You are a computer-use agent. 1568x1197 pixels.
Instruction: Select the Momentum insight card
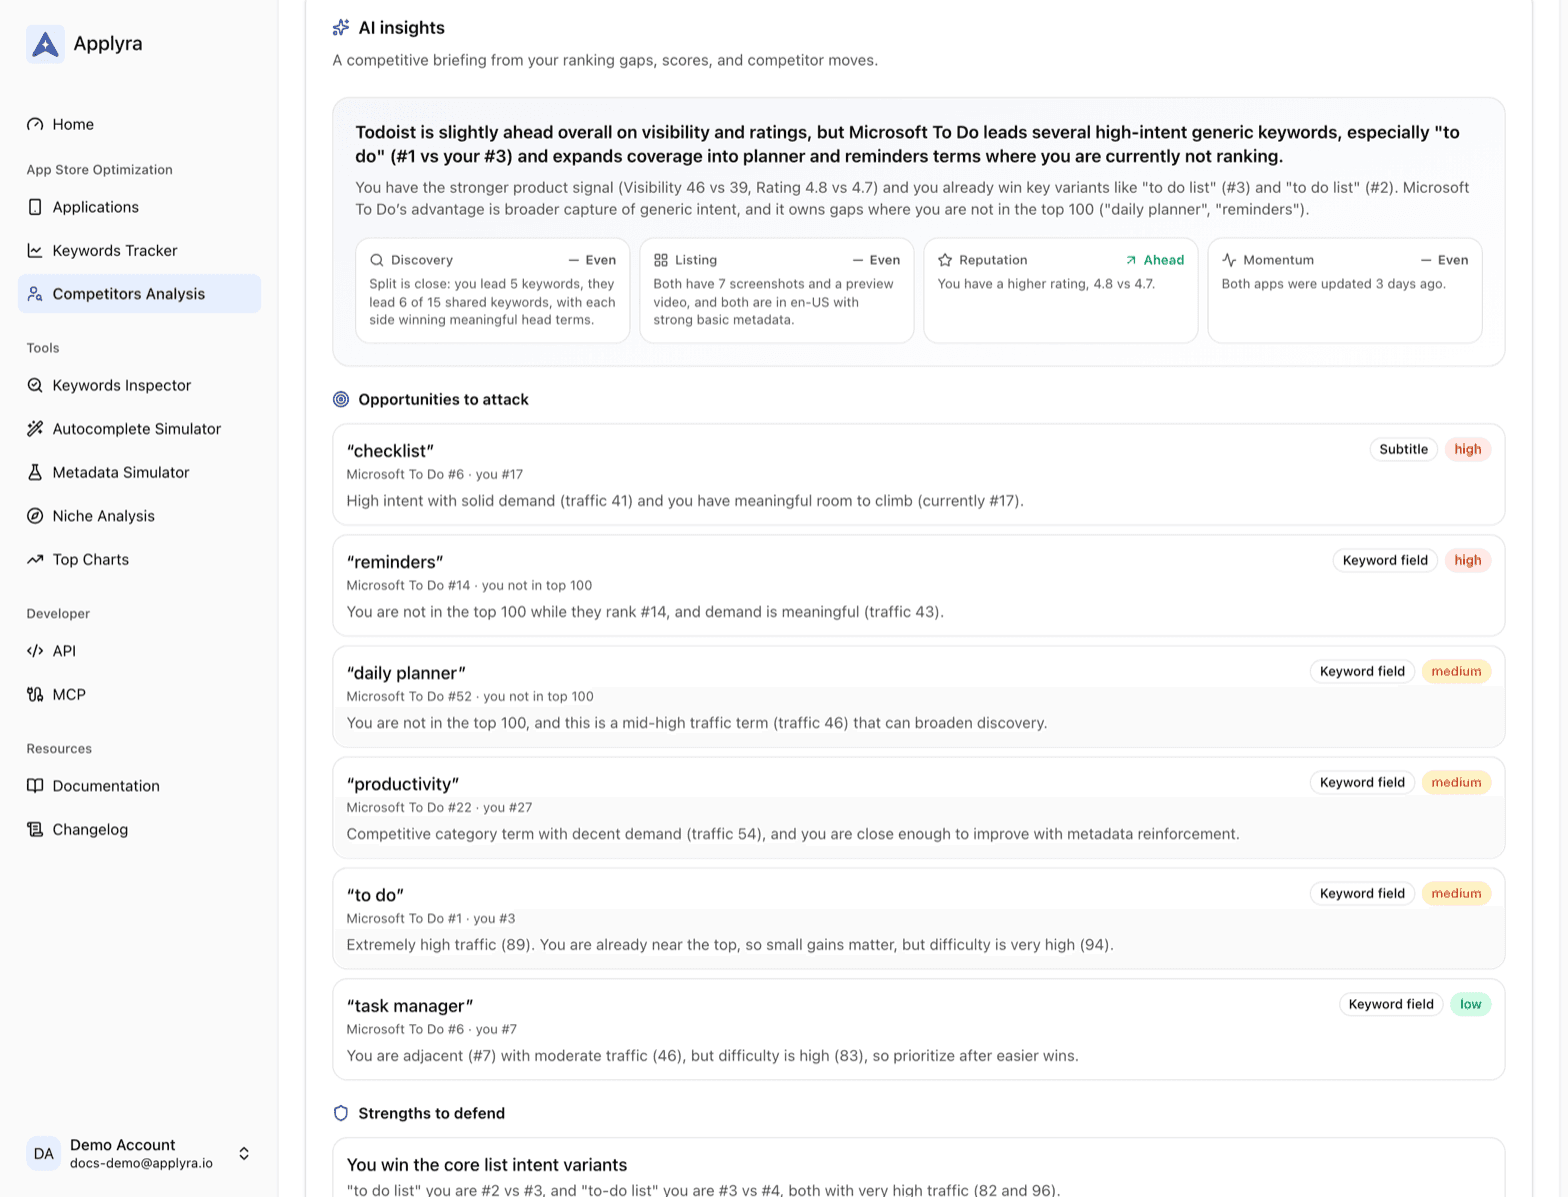1344,290
